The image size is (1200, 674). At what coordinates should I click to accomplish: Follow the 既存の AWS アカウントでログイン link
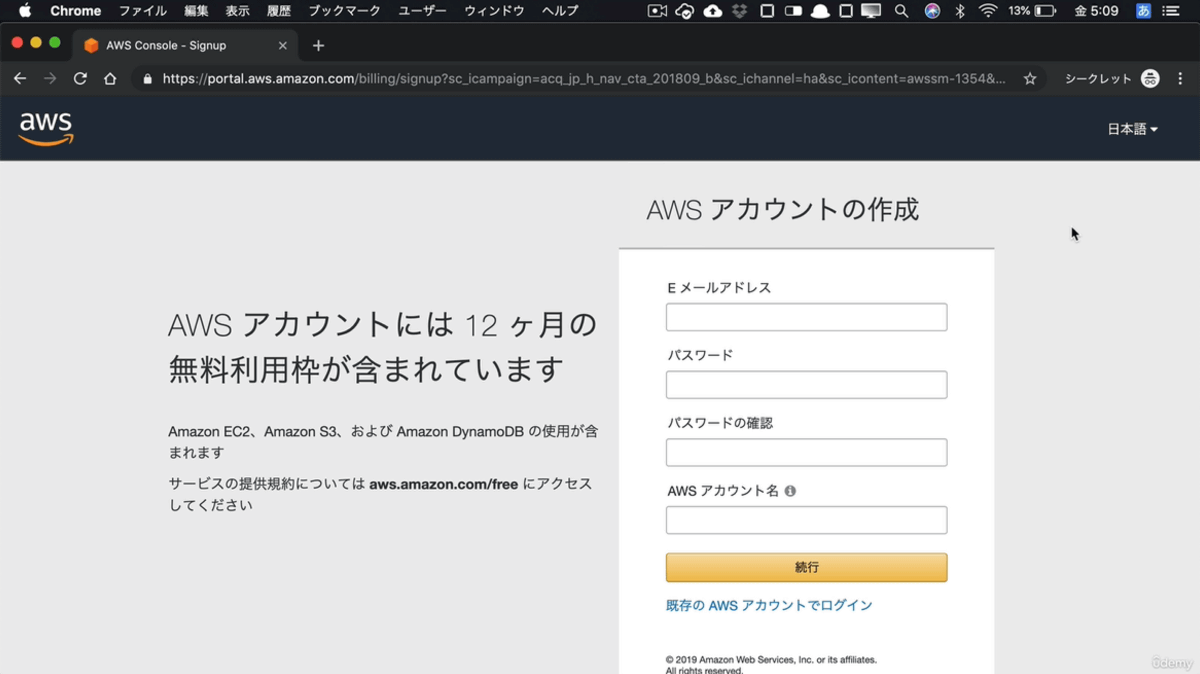[x=769, y=605]
